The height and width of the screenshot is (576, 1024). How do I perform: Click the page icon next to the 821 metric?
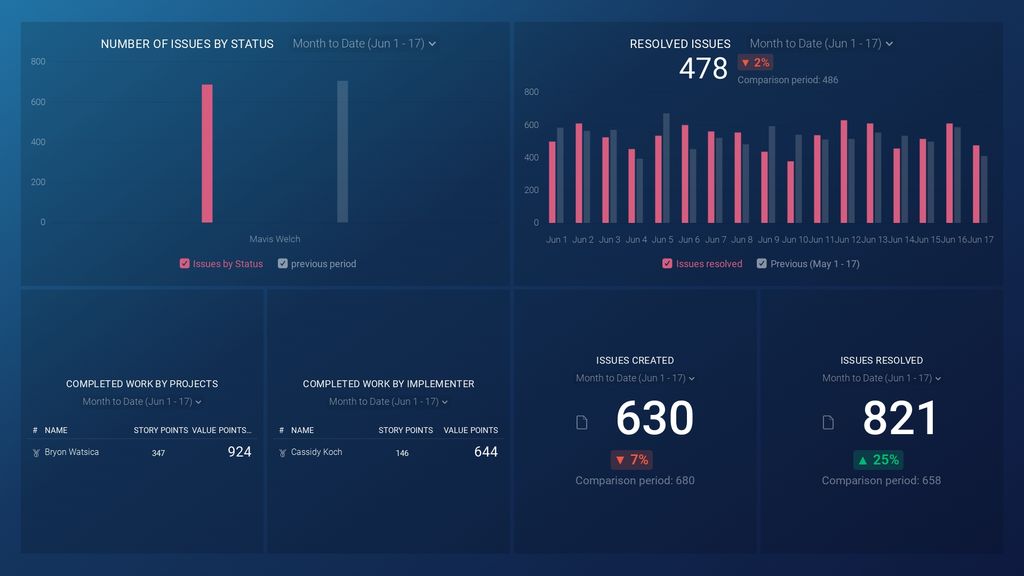(828, 422)
